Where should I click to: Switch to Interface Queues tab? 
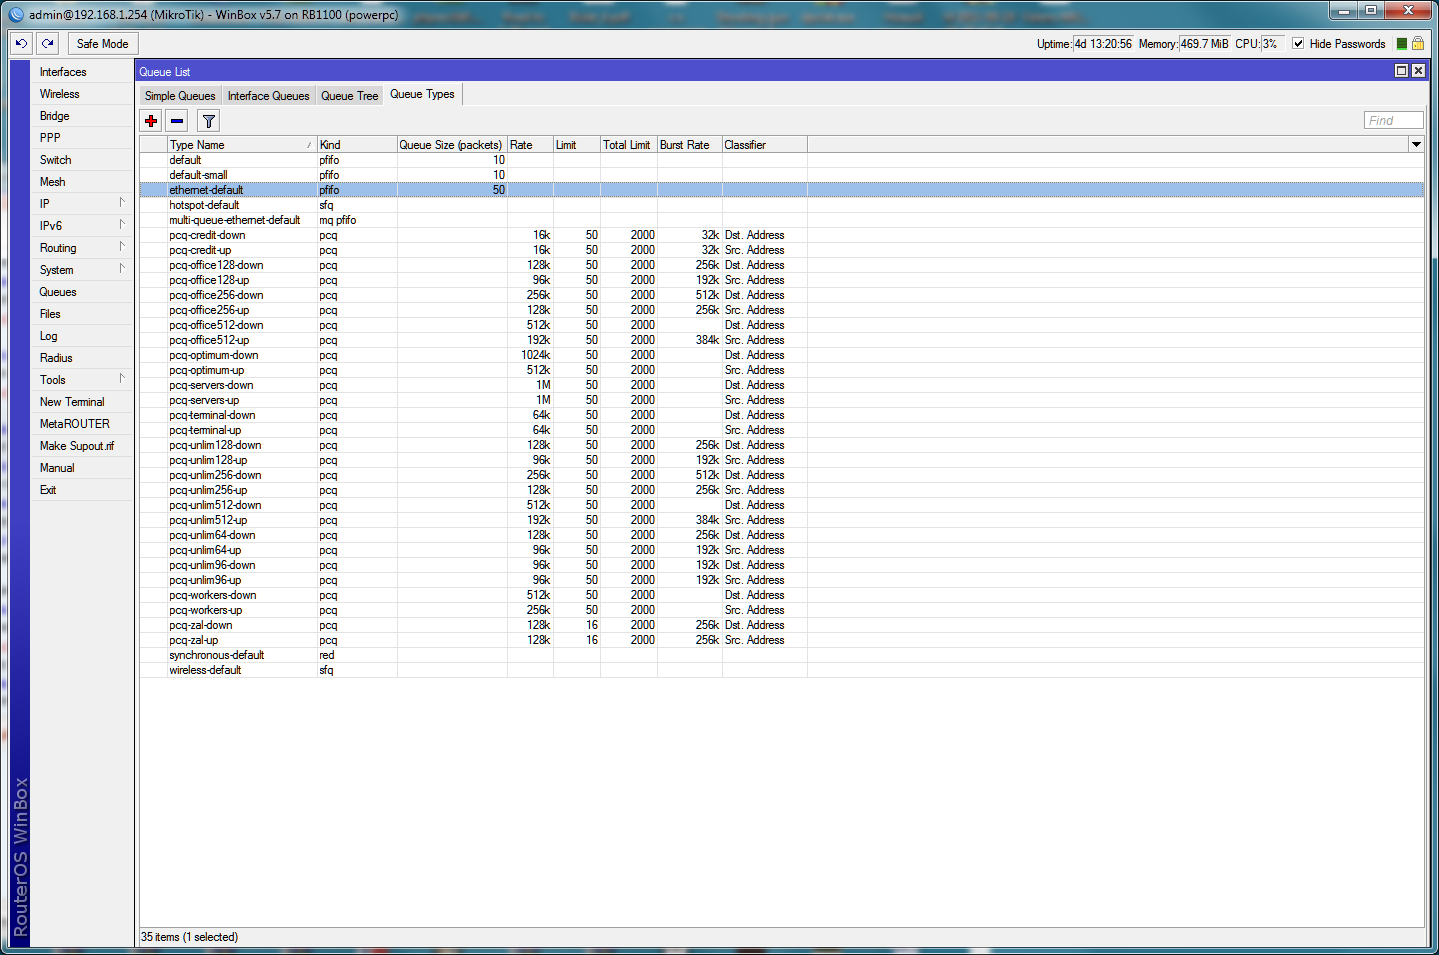pyautogui.click(x=268, y=96)
